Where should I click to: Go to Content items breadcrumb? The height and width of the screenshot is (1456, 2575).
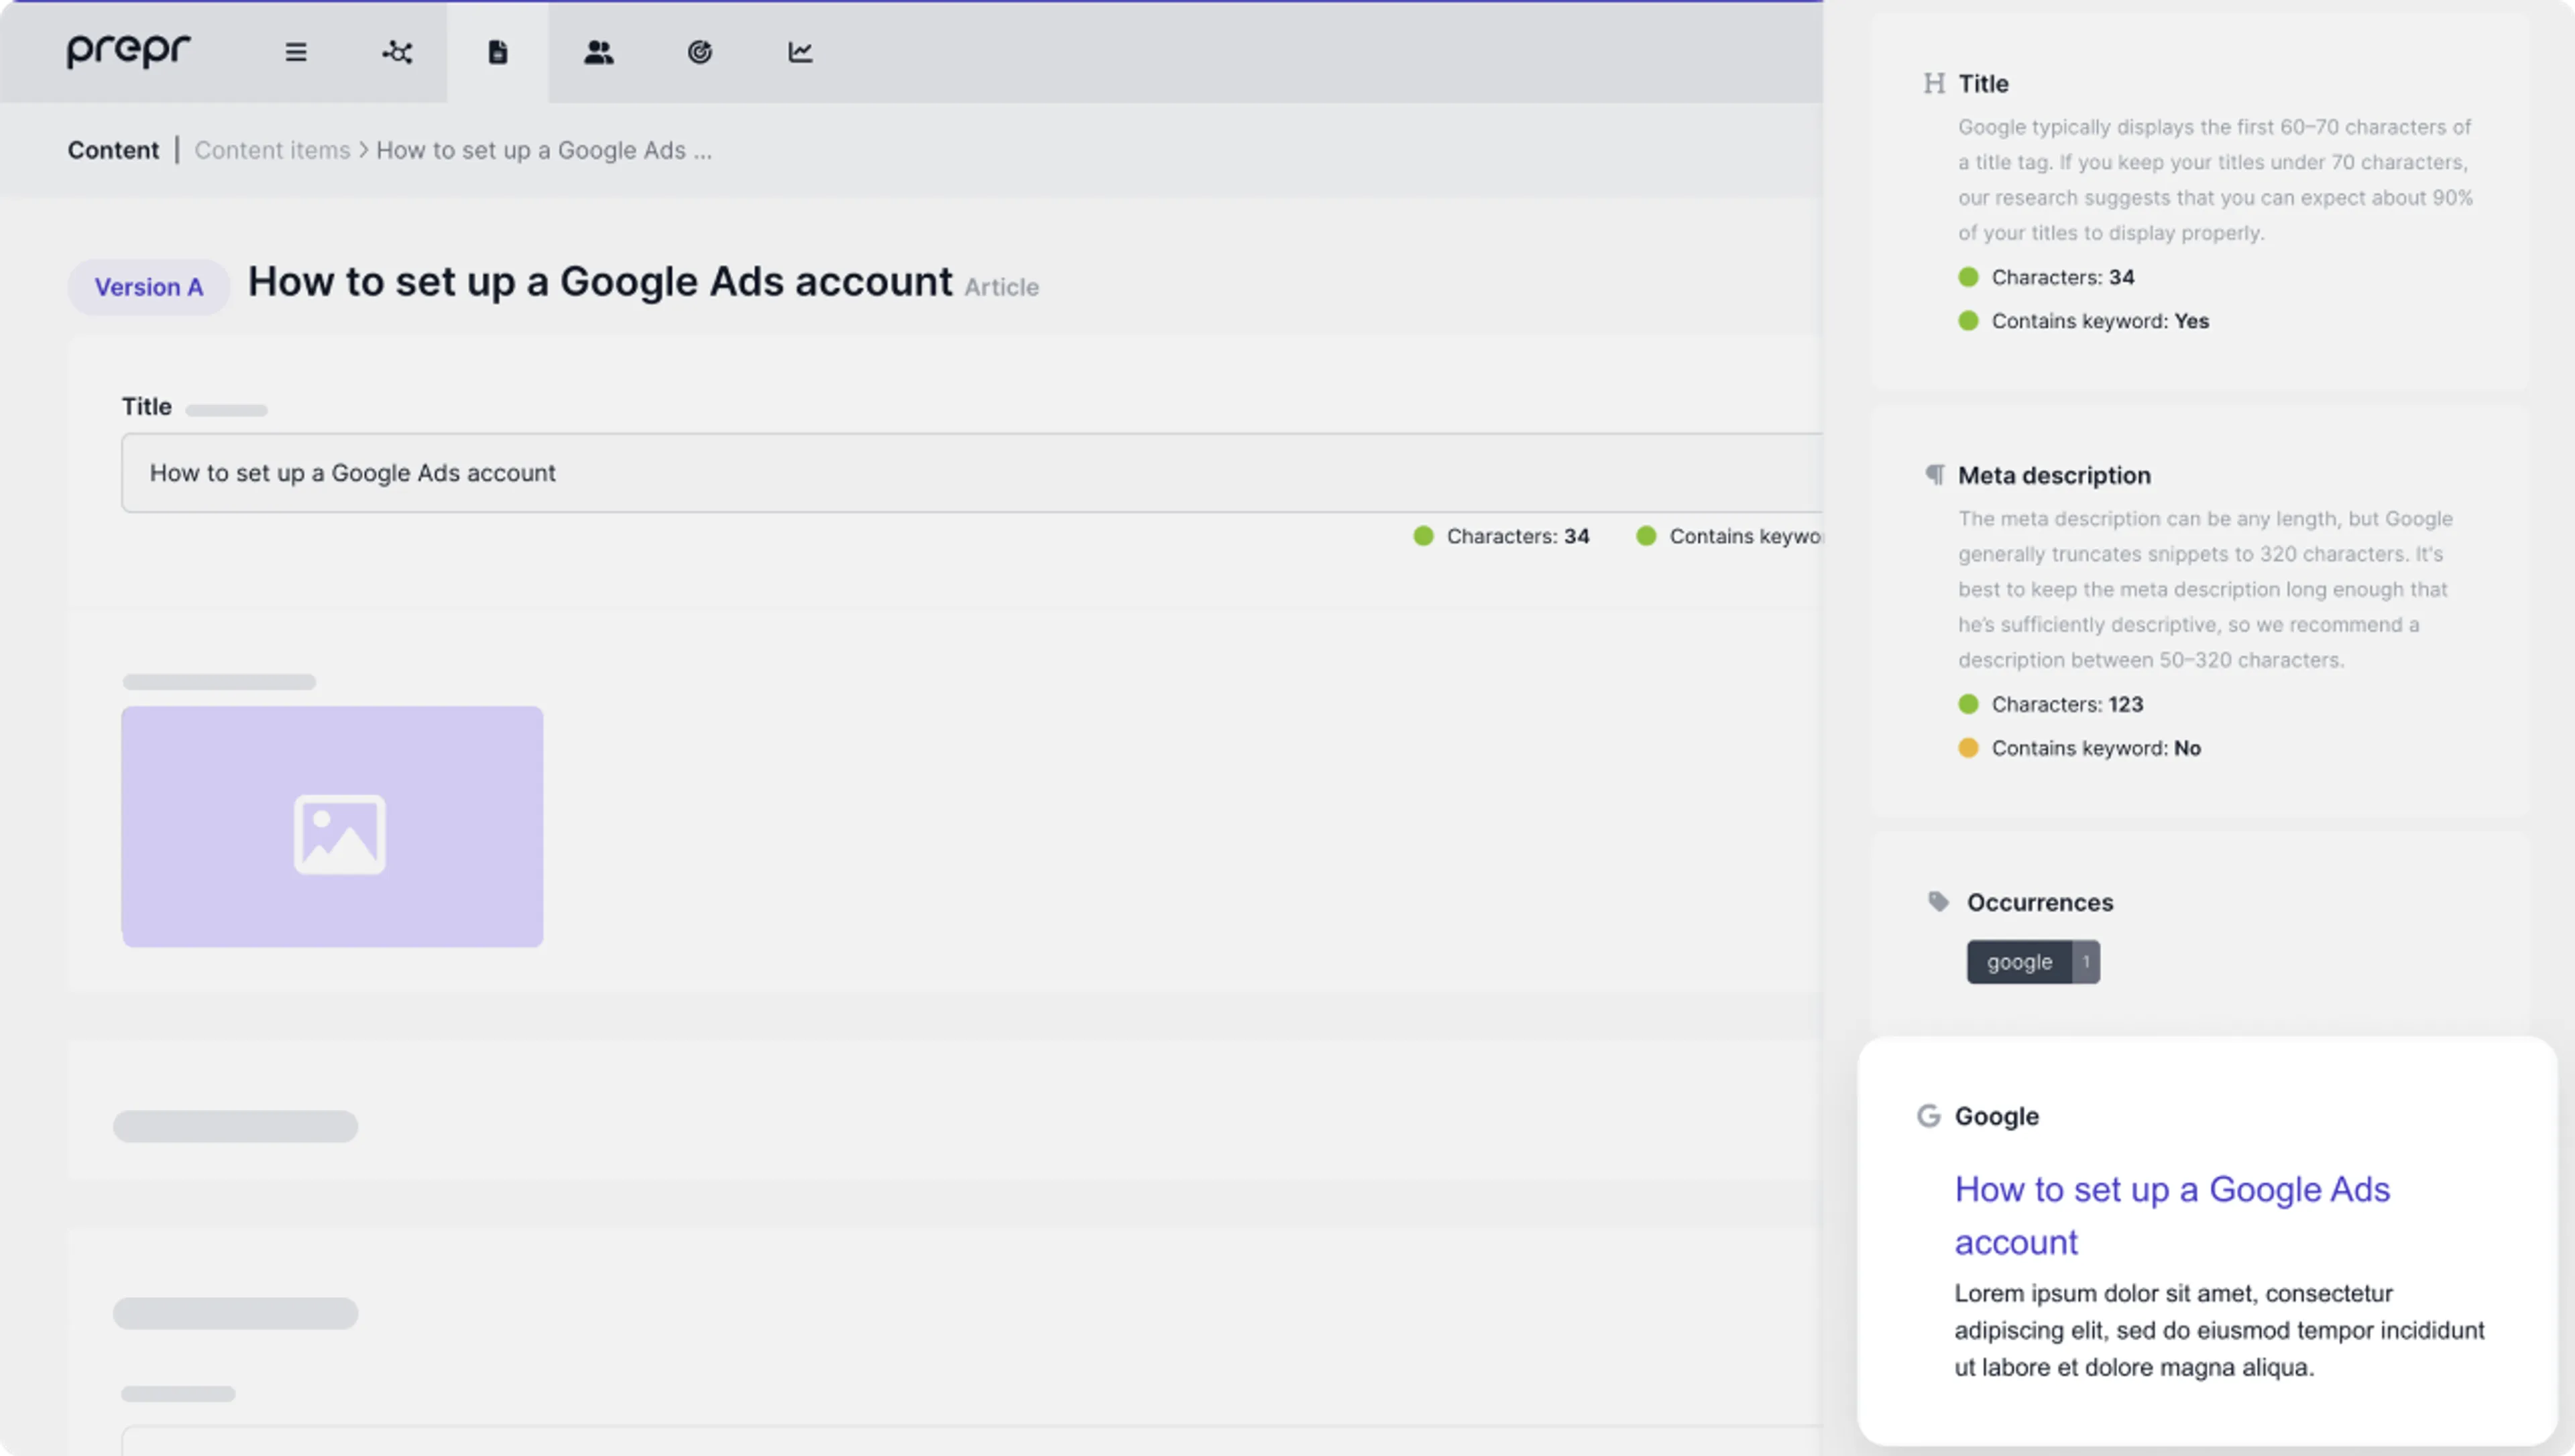coord(272,150)
